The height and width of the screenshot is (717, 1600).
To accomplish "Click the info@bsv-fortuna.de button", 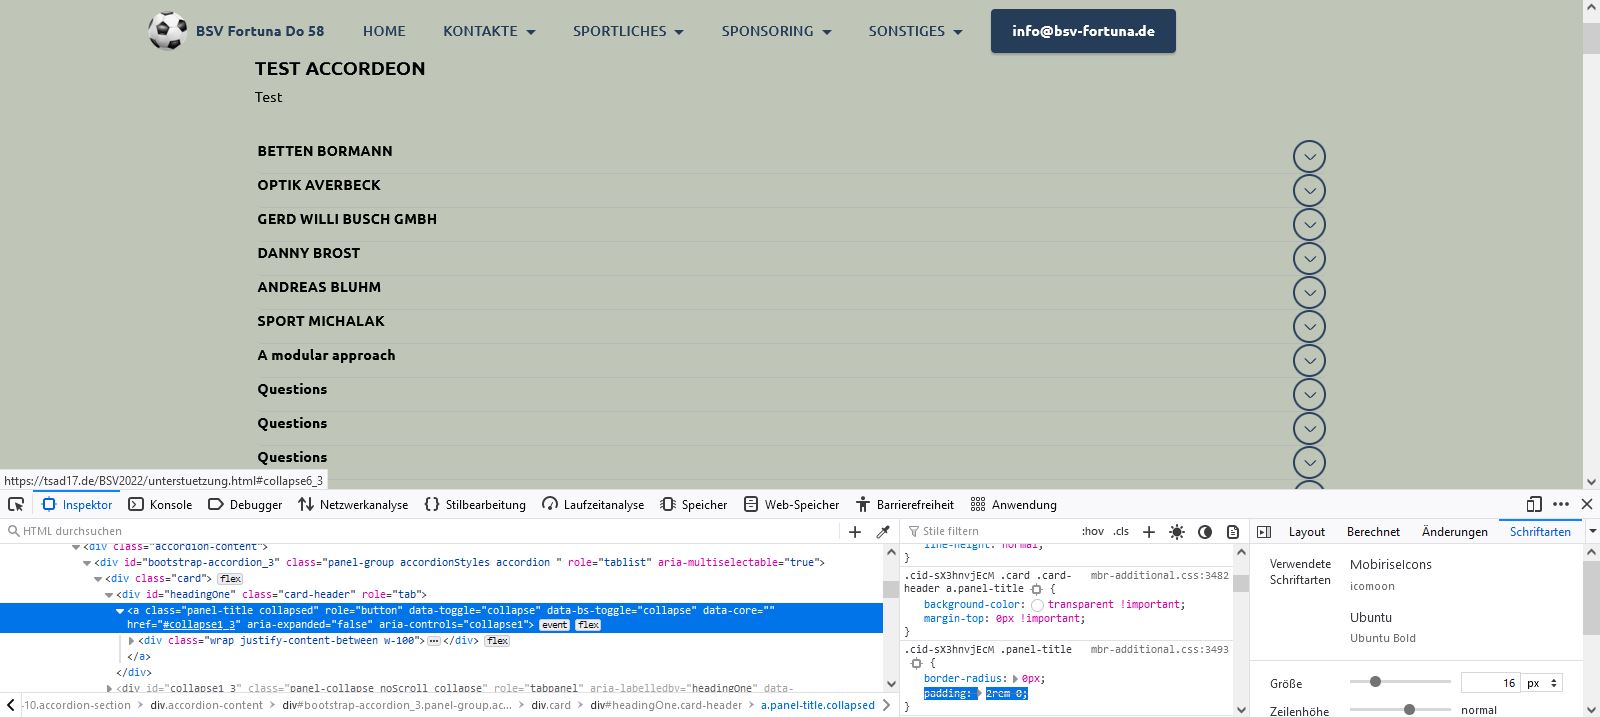I will (x=1083, y=31).
